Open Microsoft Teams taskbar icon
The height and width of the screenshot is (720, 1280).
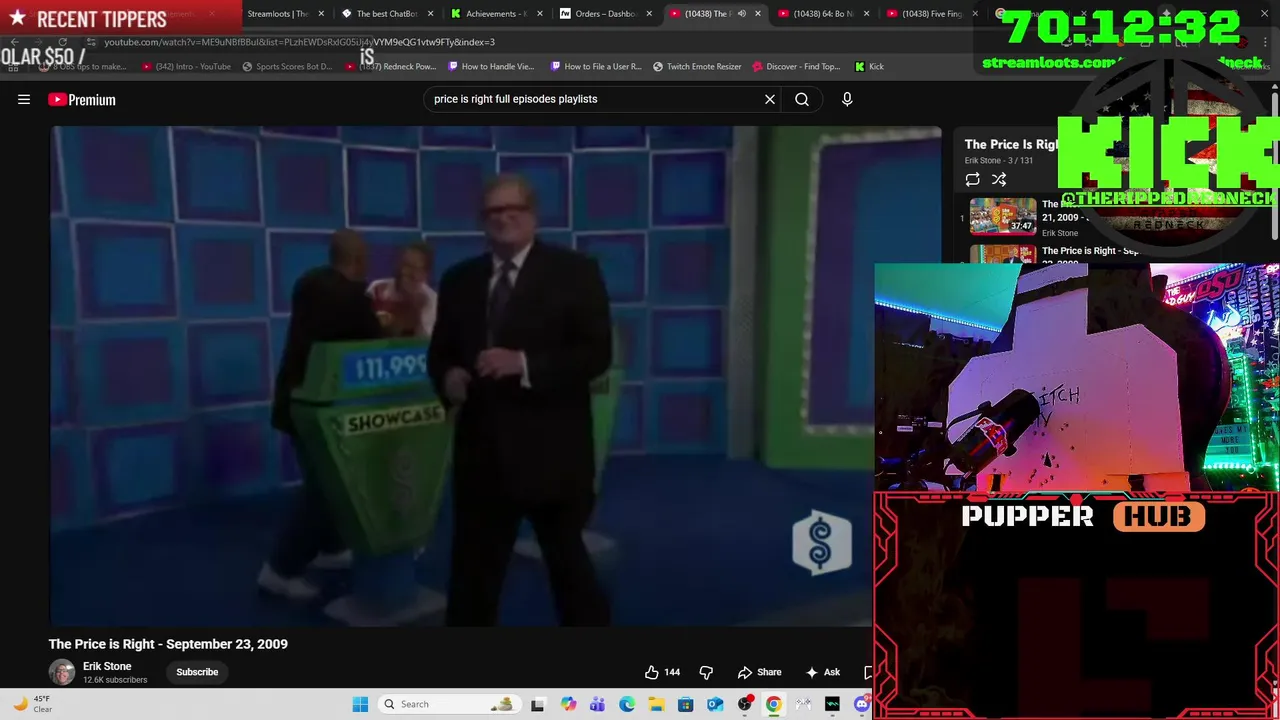[x=598, y=704]
